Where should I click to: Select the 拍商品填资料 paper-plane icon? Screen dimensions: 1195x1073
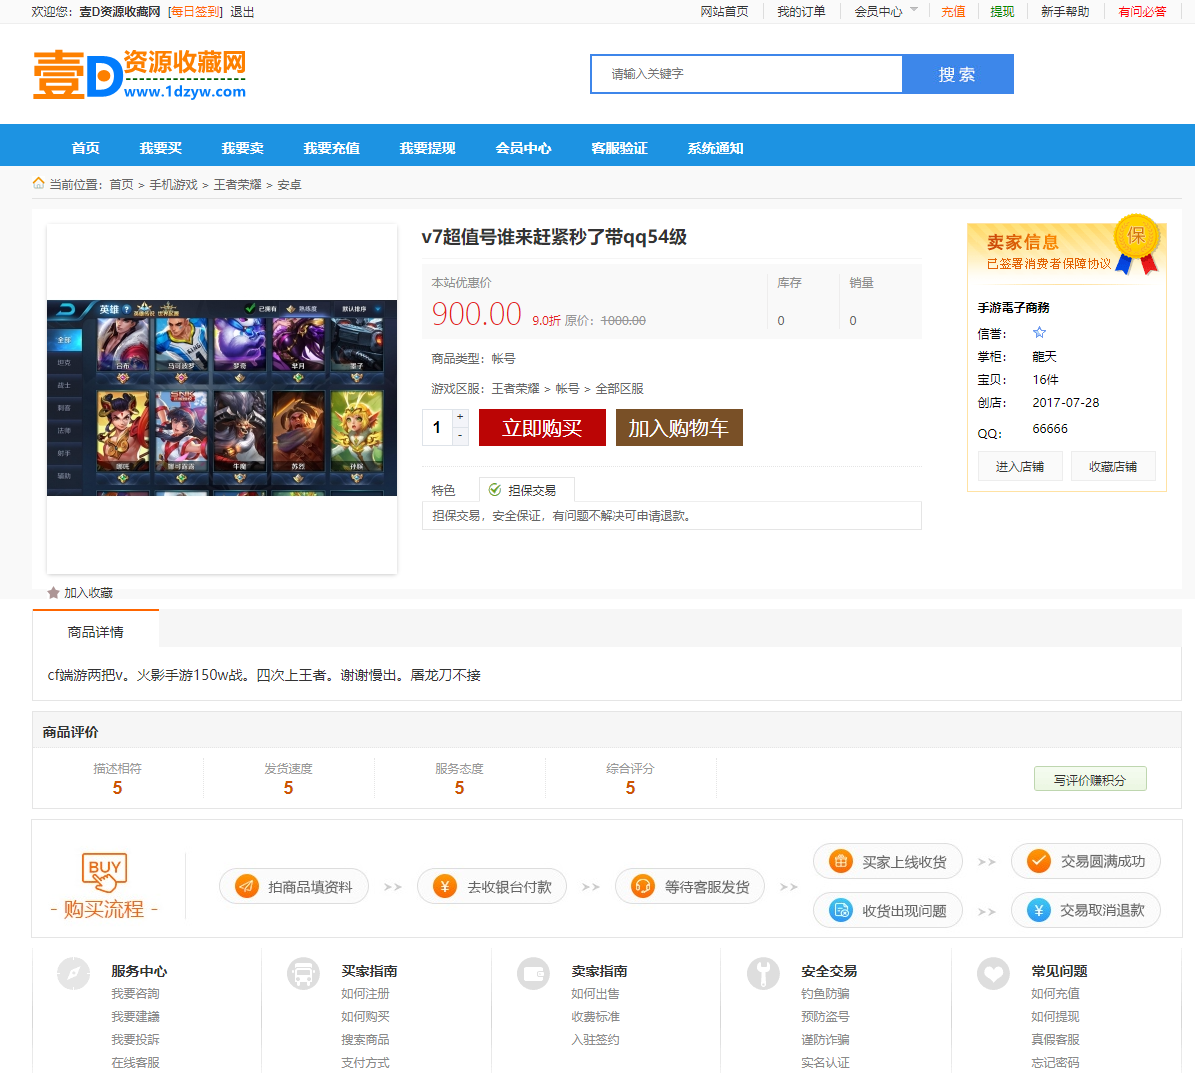pyautogui.click(x=243, y=885)
